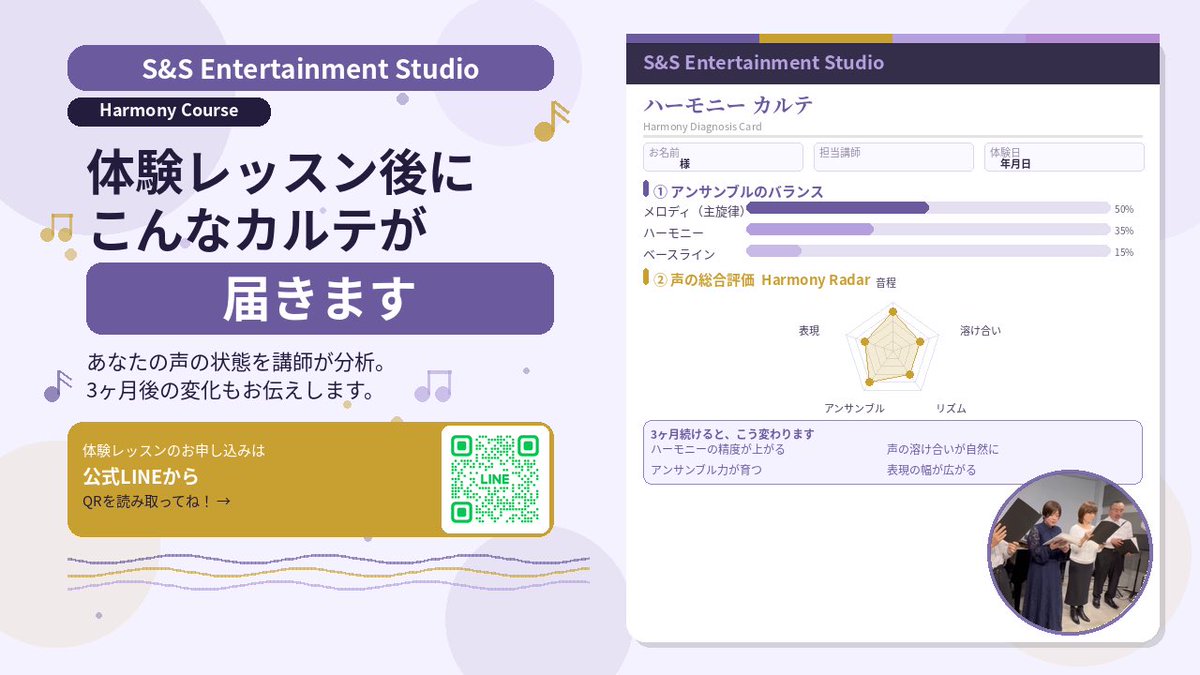Click the 35% value label
Image resolution: width=1200 pixels, height=675 pixels.
point(1124,230)
